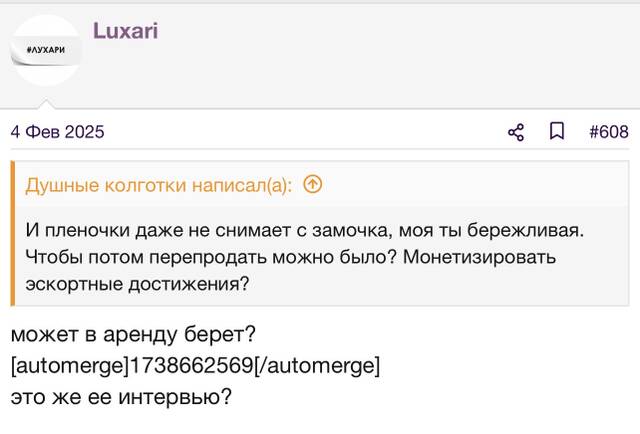Share post #608 via share icon

516,132
